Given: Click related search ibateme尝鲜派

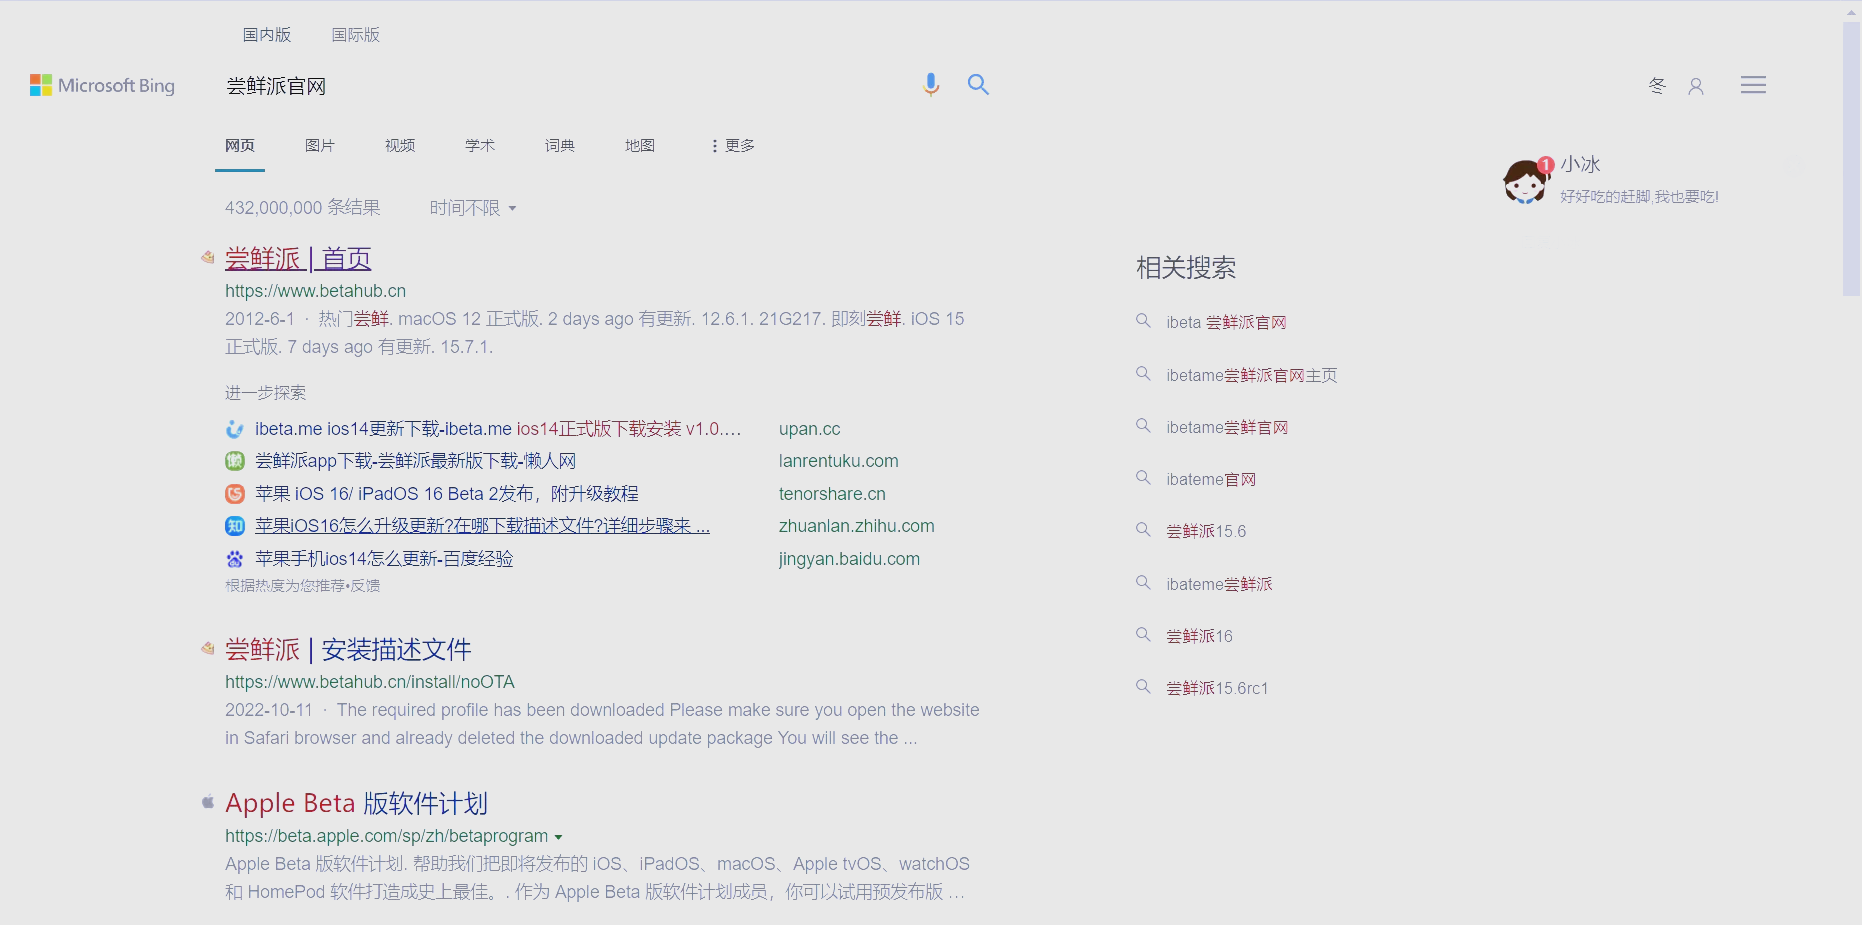Looking at the screenshot, I should coord(1219,584).
